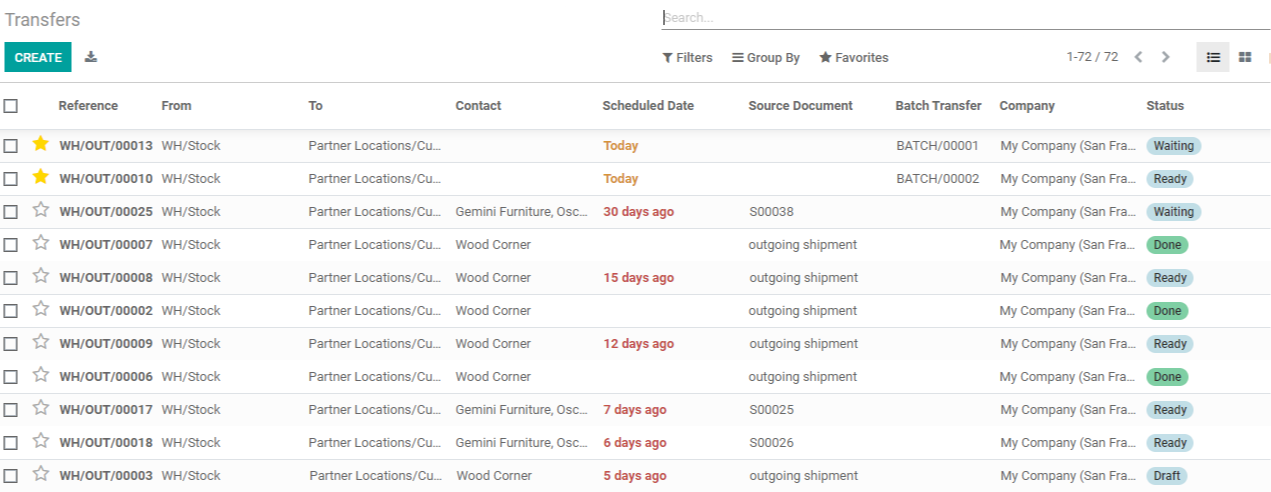Open transfer WH/OUT/00009 record
This screenshot has height=492, width=1271.
(106, 344)
